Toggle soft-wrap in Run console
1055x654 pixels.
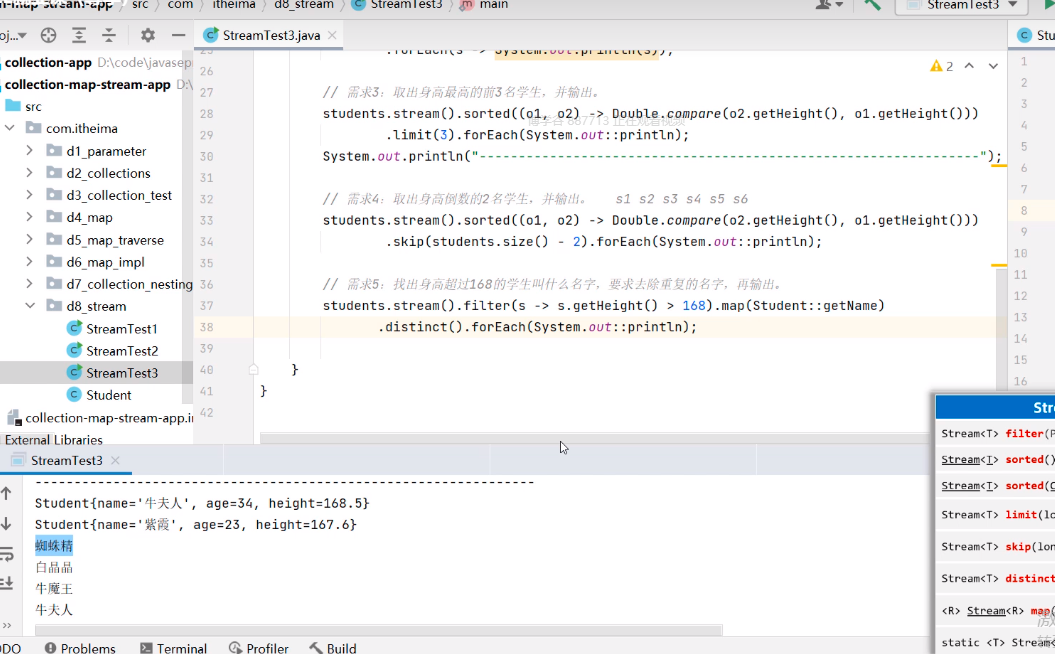7,554
